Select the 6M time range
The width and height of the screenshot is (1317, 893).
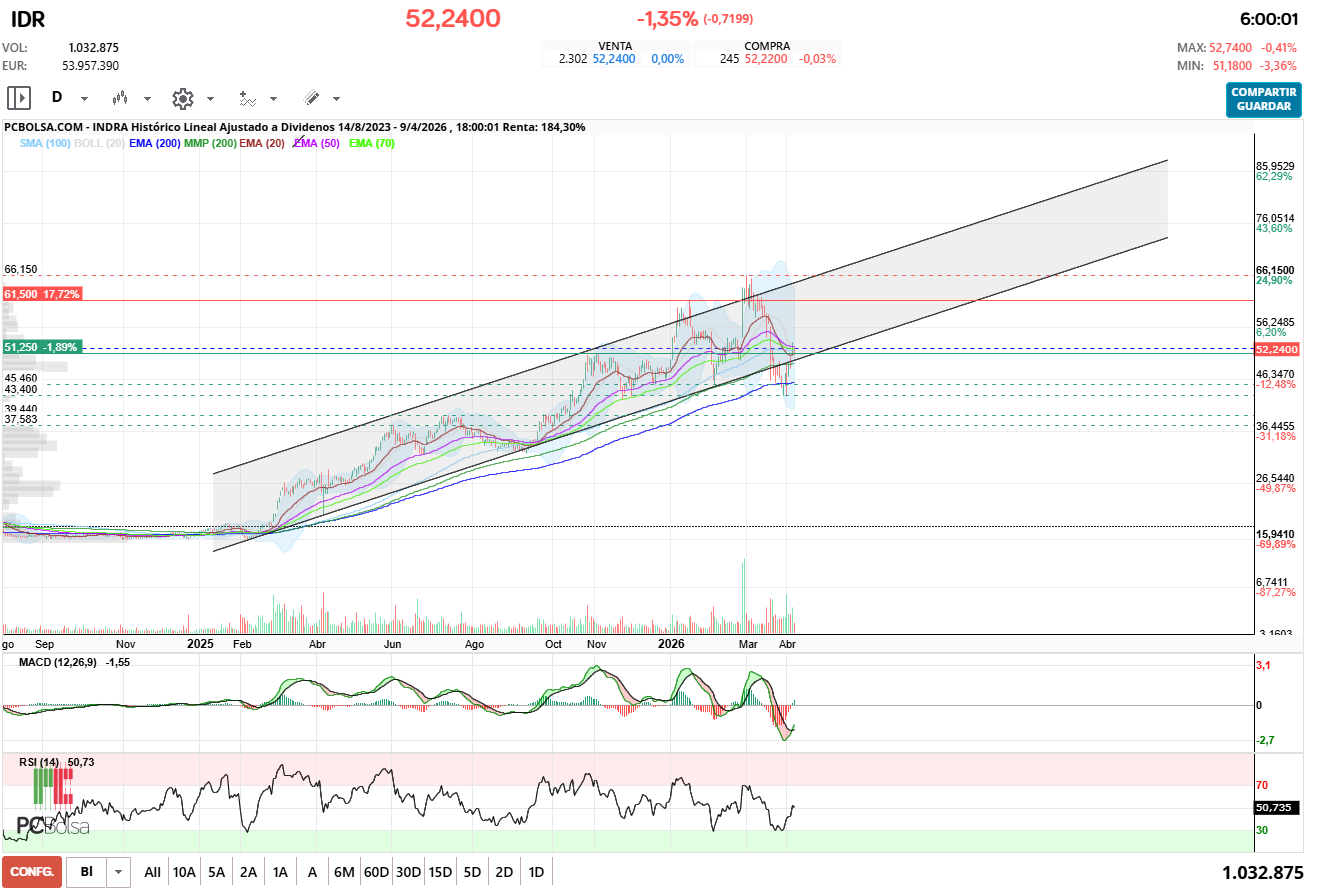(x=344, y=872)
